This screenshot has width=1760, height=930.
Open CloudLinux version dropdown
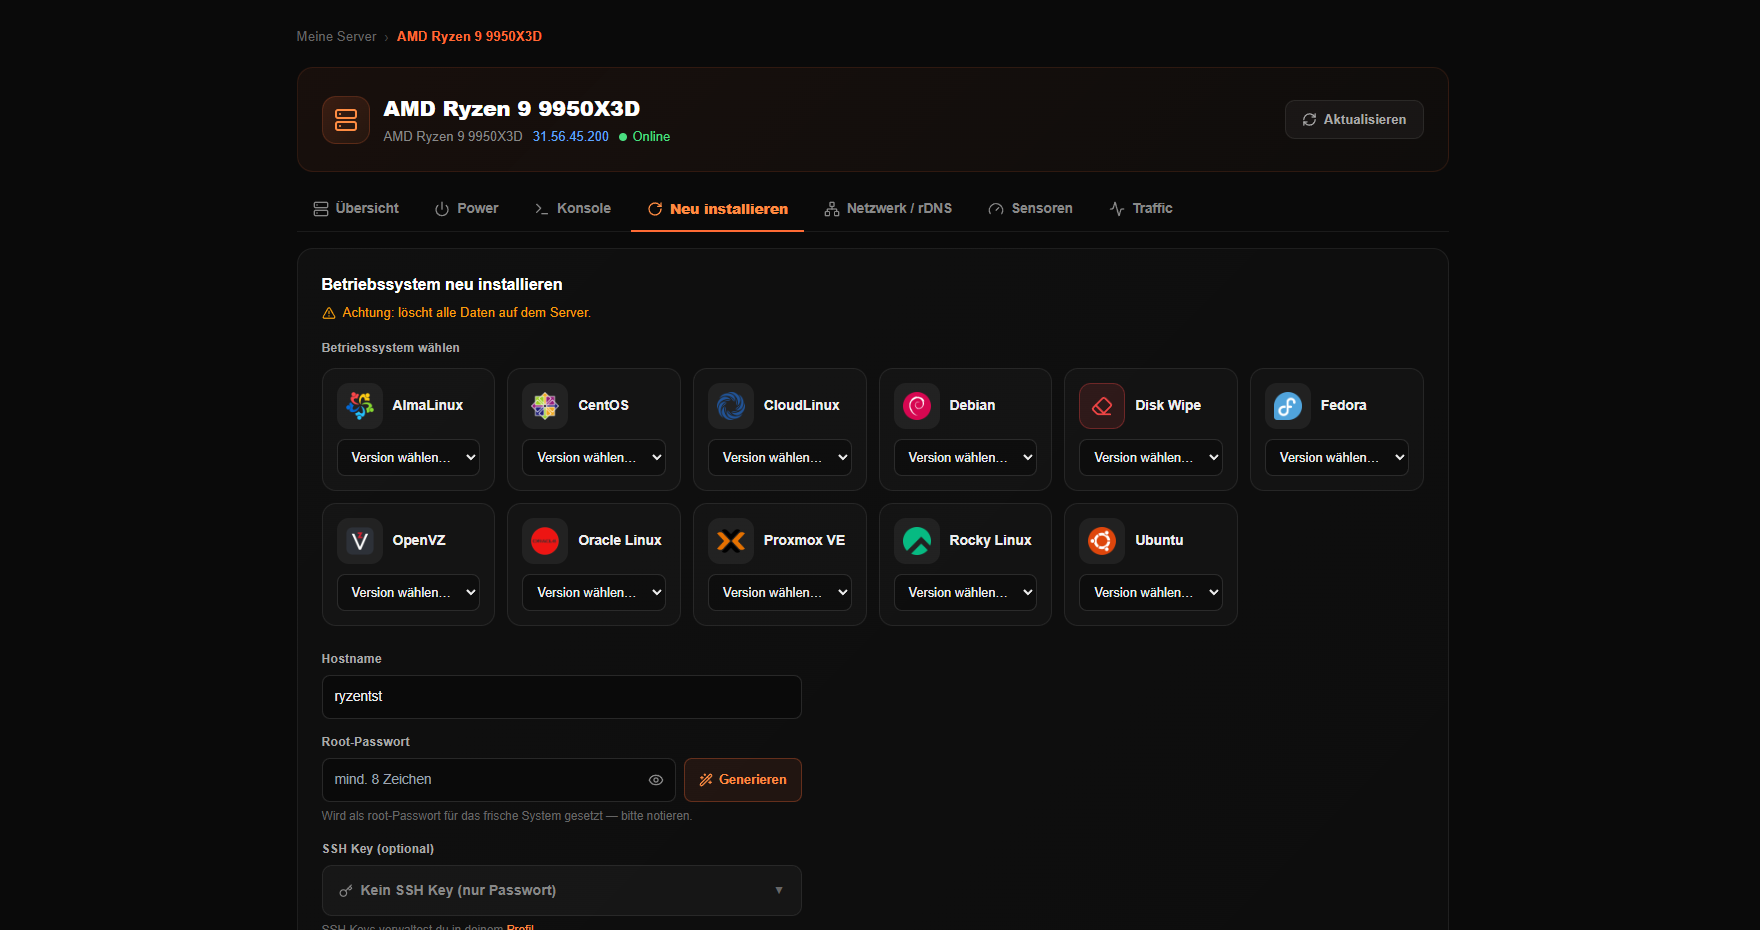click(x=780, y=457)
